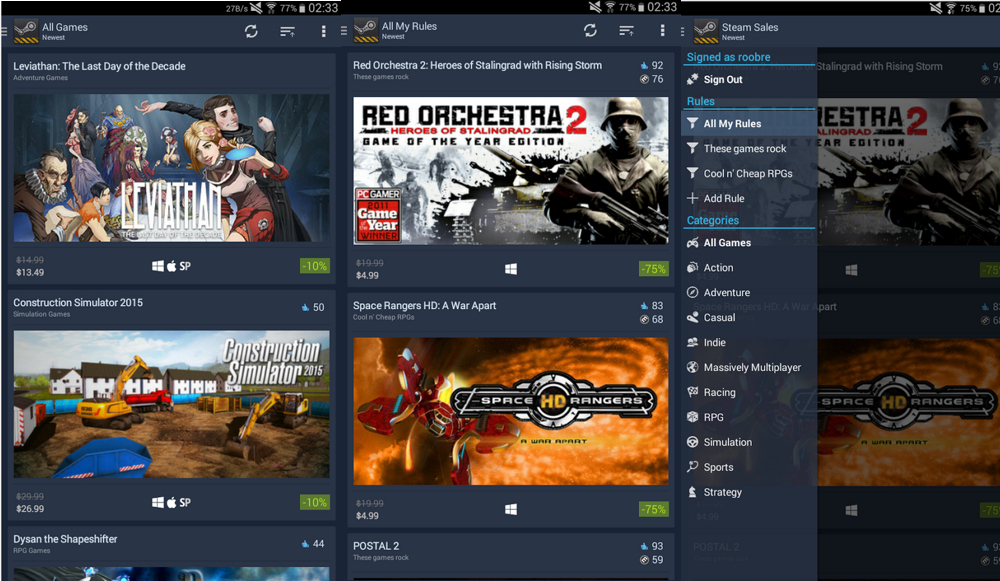Open the Leviathan game banner image
Image resolution: width=1000 pixels, height=581 pixels.
171,168
